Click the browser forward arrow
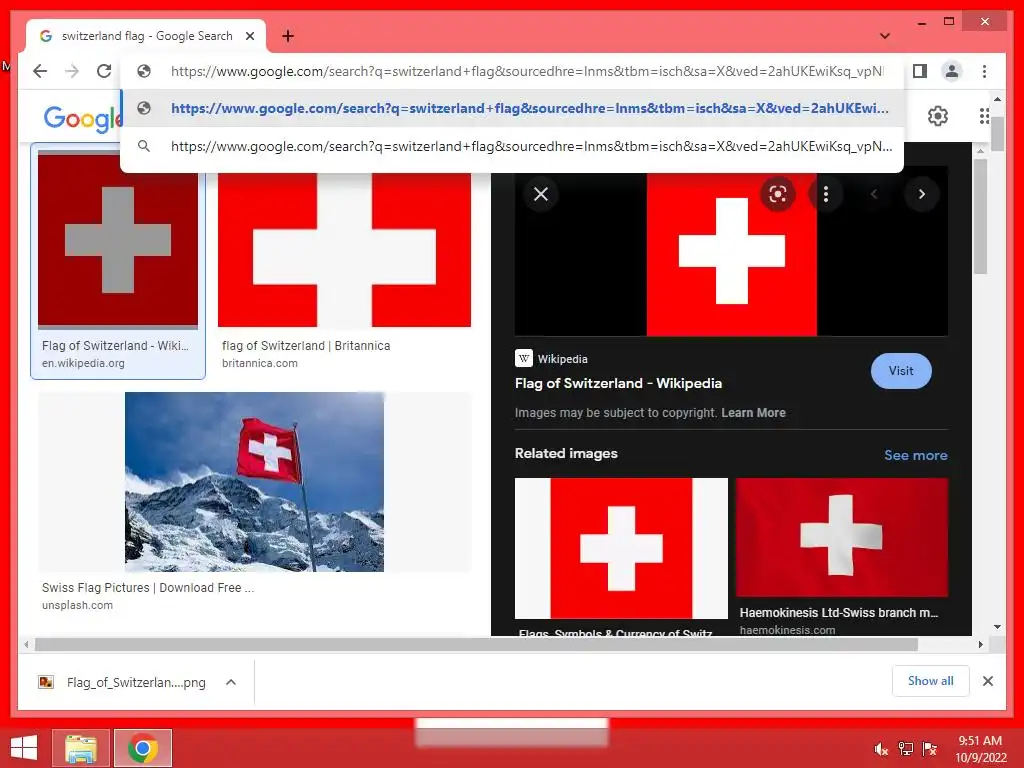1024x768 pixels. click(x=72, y=71)
